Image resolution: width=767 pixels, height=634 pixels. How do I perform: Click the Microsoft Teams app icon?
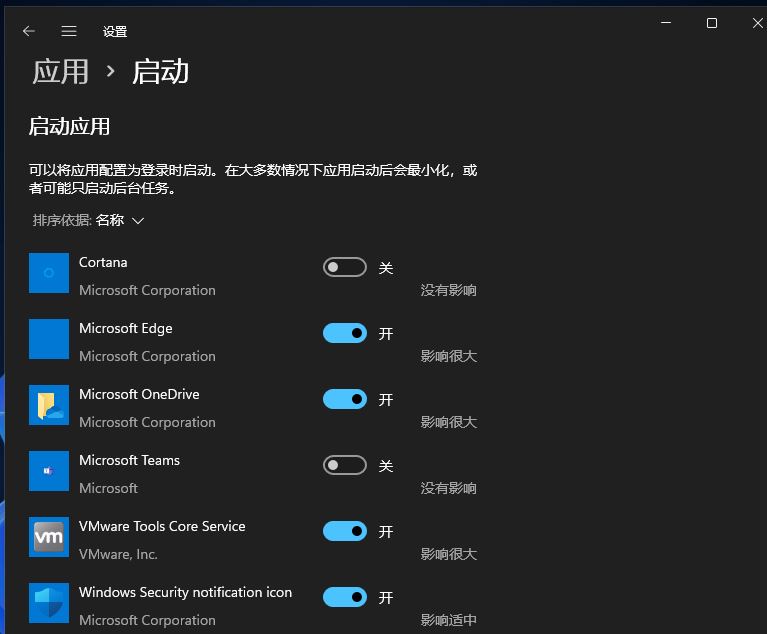(x=49, y=471)
